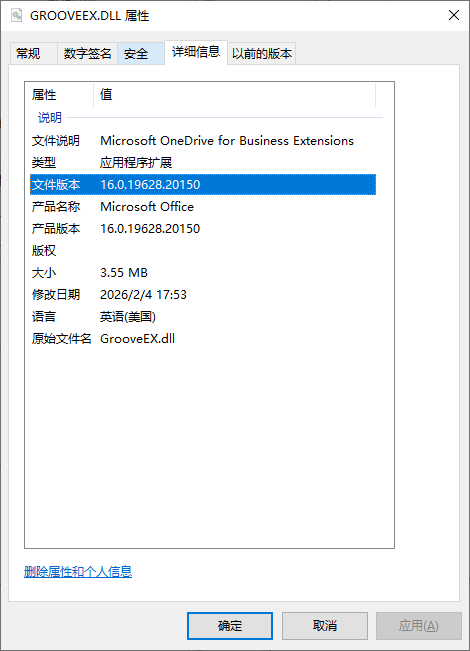Select the 文件说明 property row

[203, 141]
